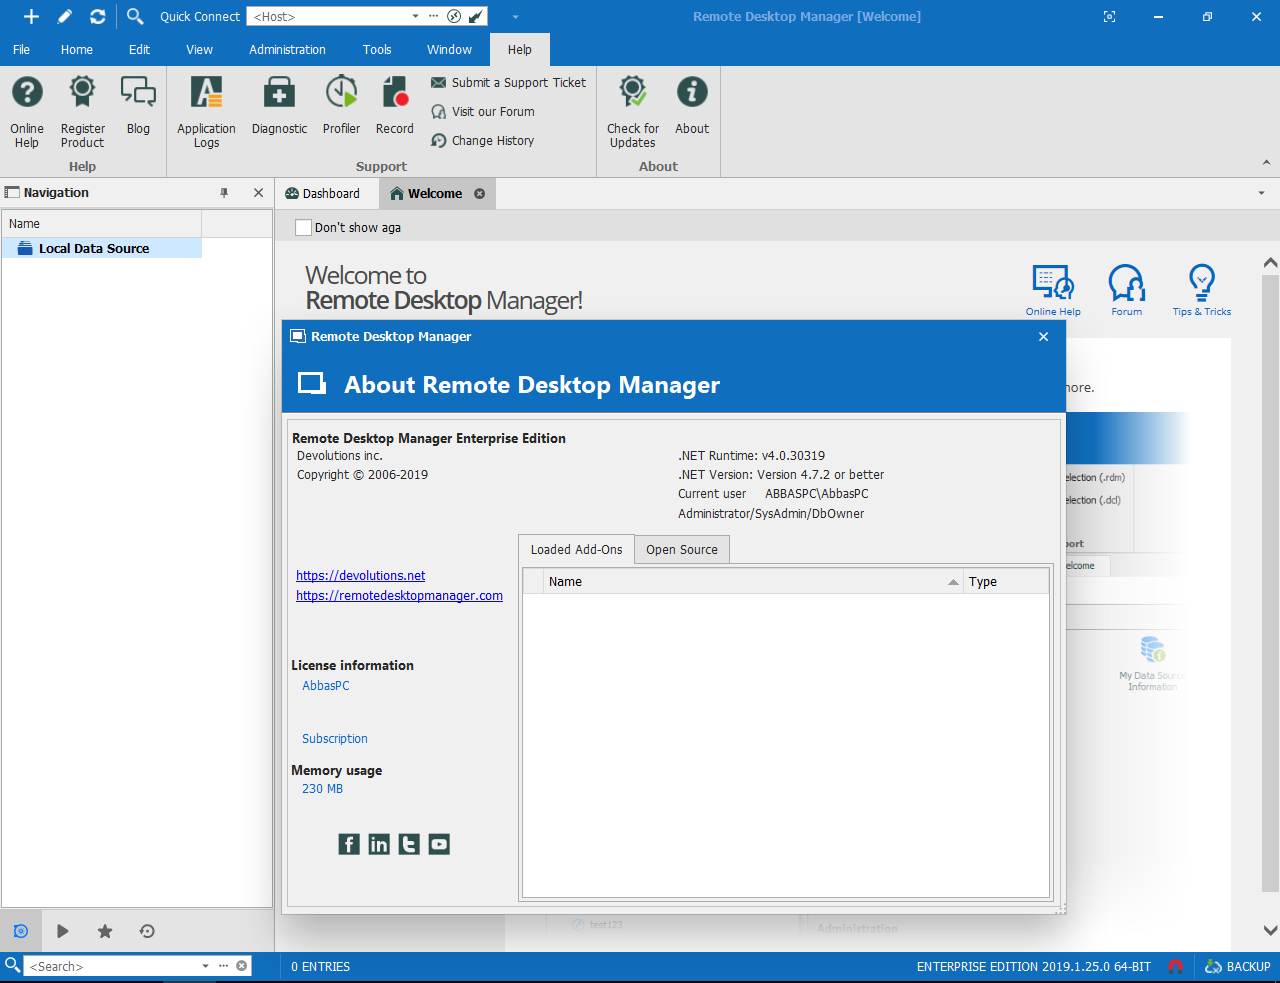1280x983 pixels.
Task: Check the Don't show again box
Action: tap(303, 227)
